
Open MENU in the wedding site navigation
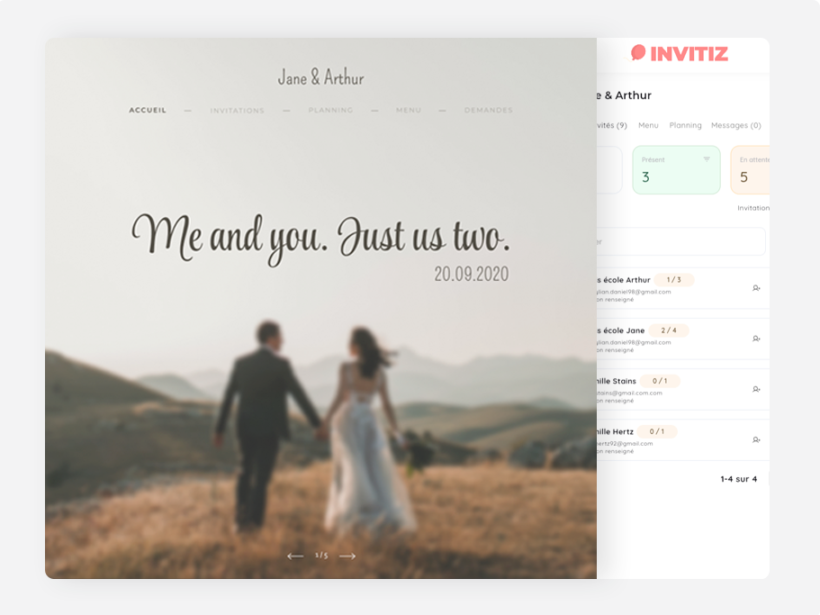click(408, 110)
